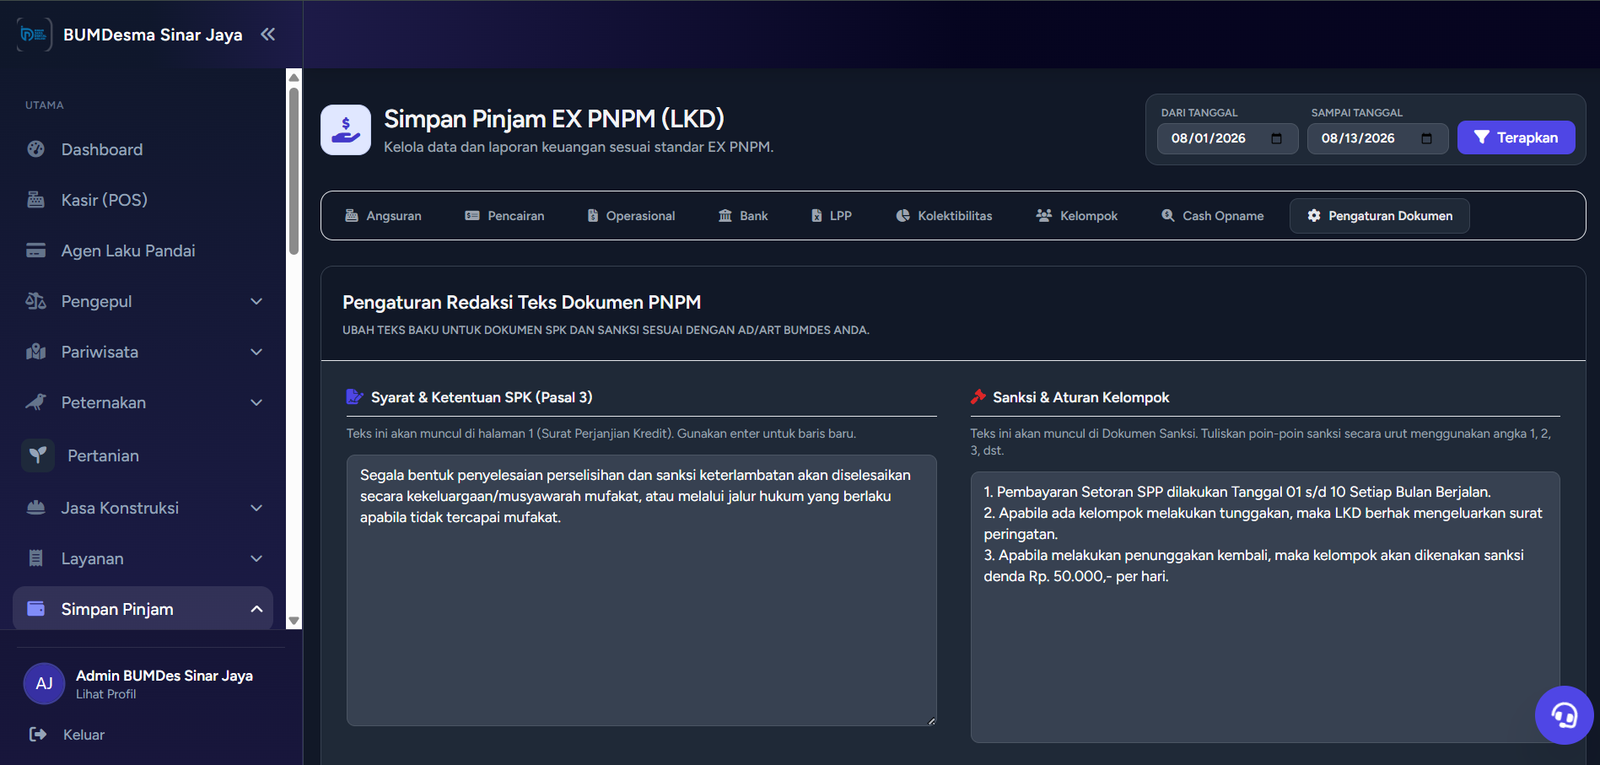
Task: Click the sidebar scroll up arrow
Action: click(294, 77)
